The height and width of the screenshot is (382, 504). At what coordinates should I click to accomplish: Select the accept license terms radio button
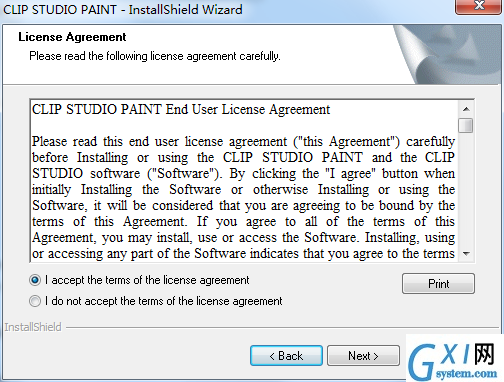[35, 280]
